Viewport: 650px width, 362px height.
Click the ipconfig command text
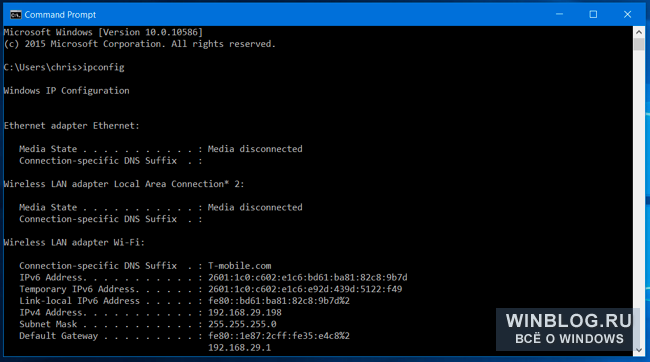(103, 67)
